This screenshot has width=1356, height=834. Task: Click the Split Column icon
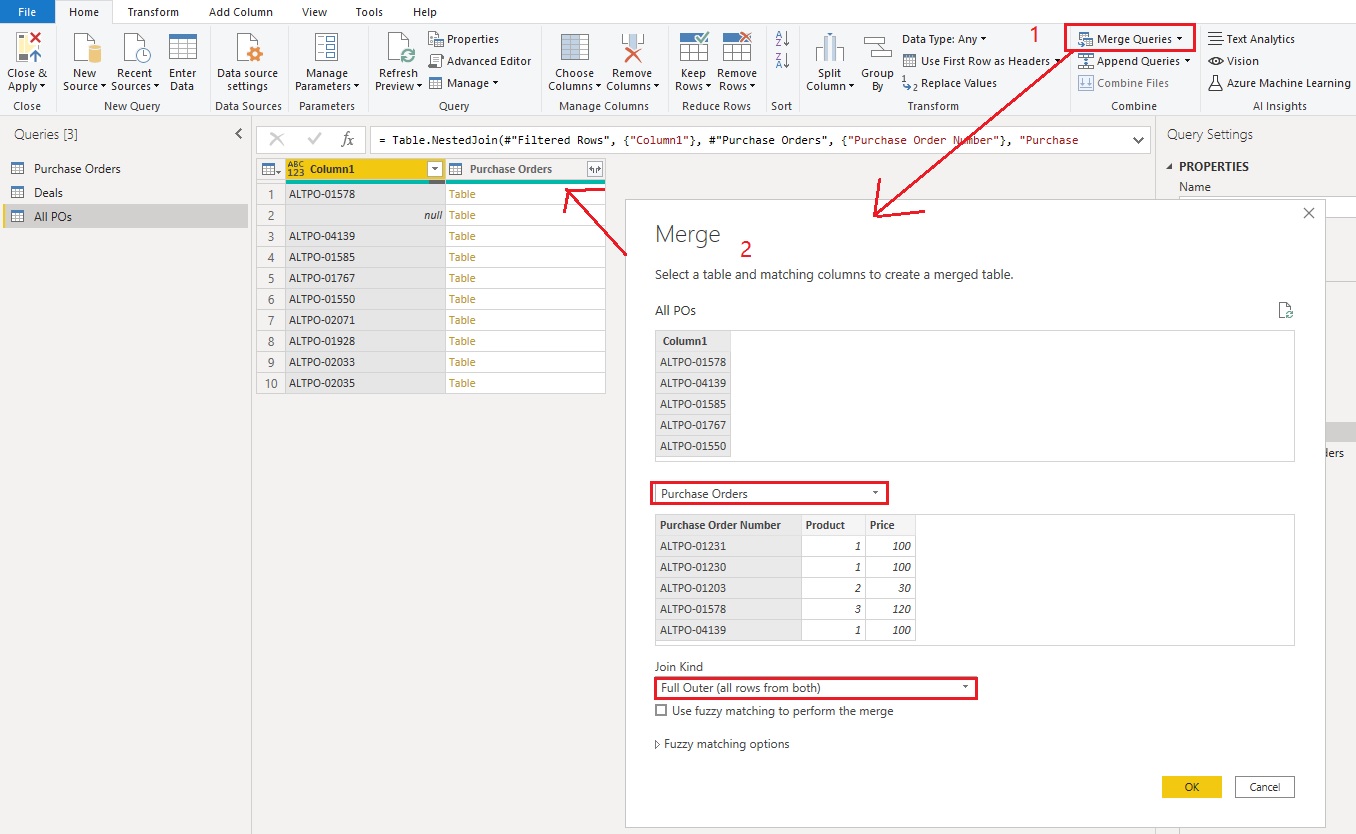(x=829, y=48)
